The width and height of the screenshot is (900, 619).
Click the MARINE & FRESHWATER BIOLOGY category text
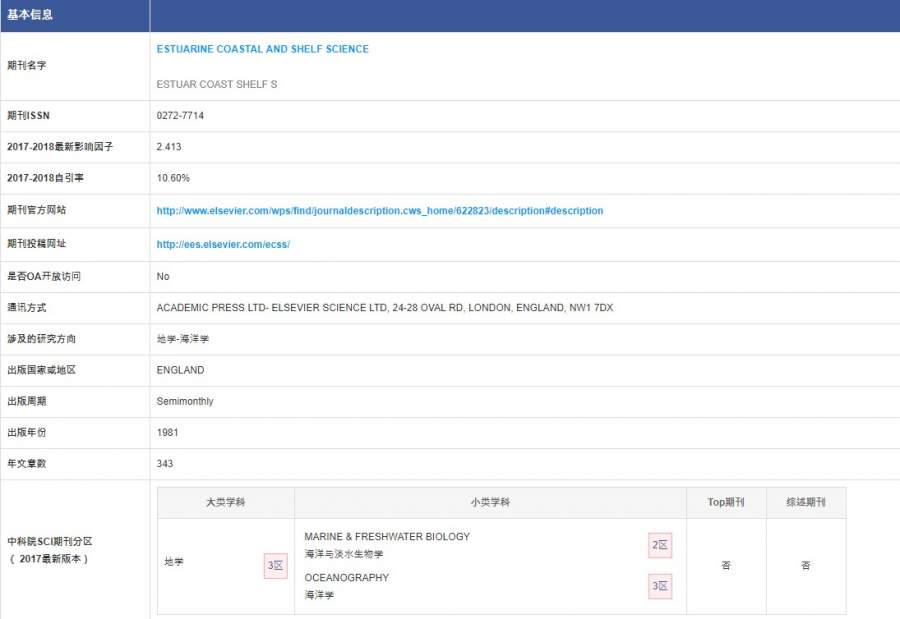pos(387,537)
